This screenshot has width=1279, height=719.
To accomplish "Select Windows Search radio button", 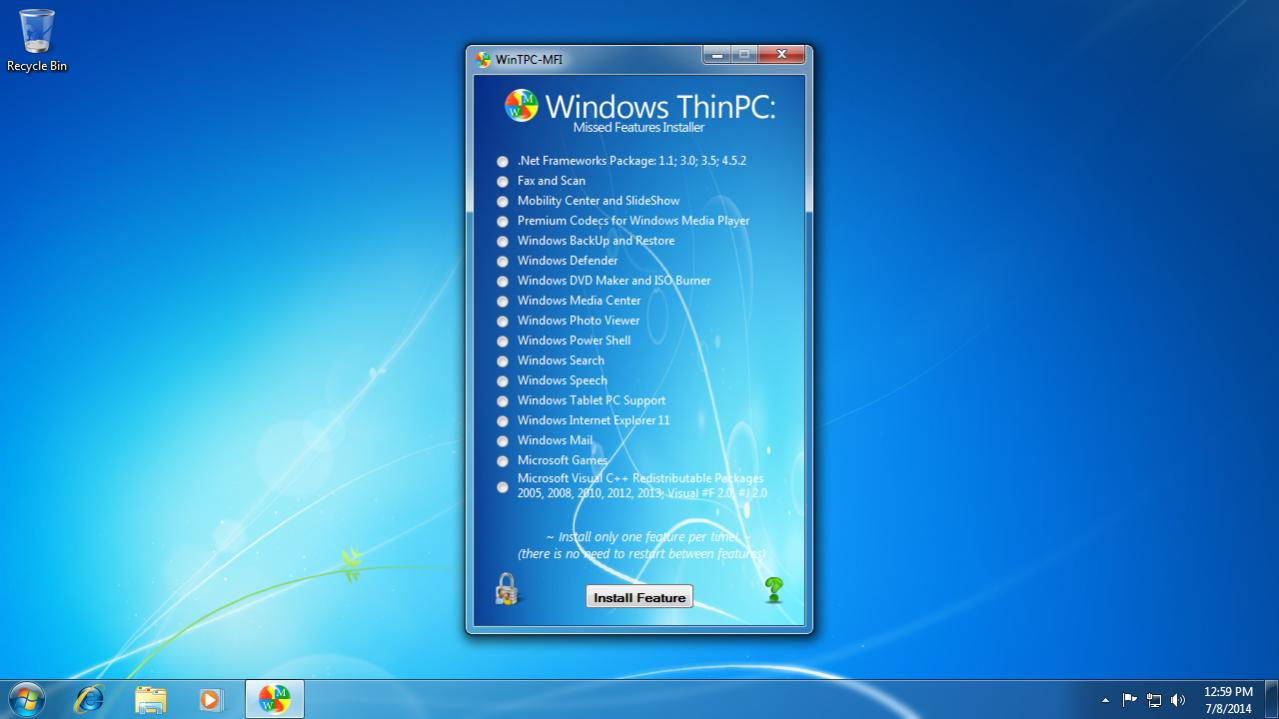I will coord(502,361).
